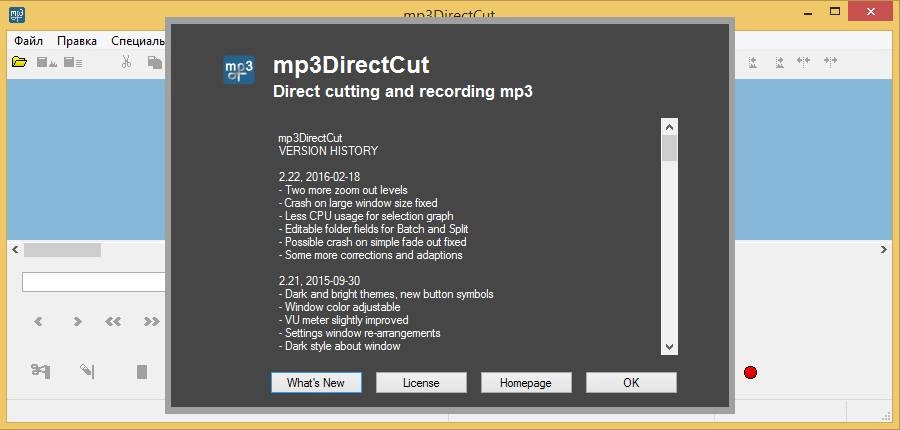The height and width of the screenshot is (430, 900).
Task: Click the save icon with list lines
Action: (x=73, y=62)
